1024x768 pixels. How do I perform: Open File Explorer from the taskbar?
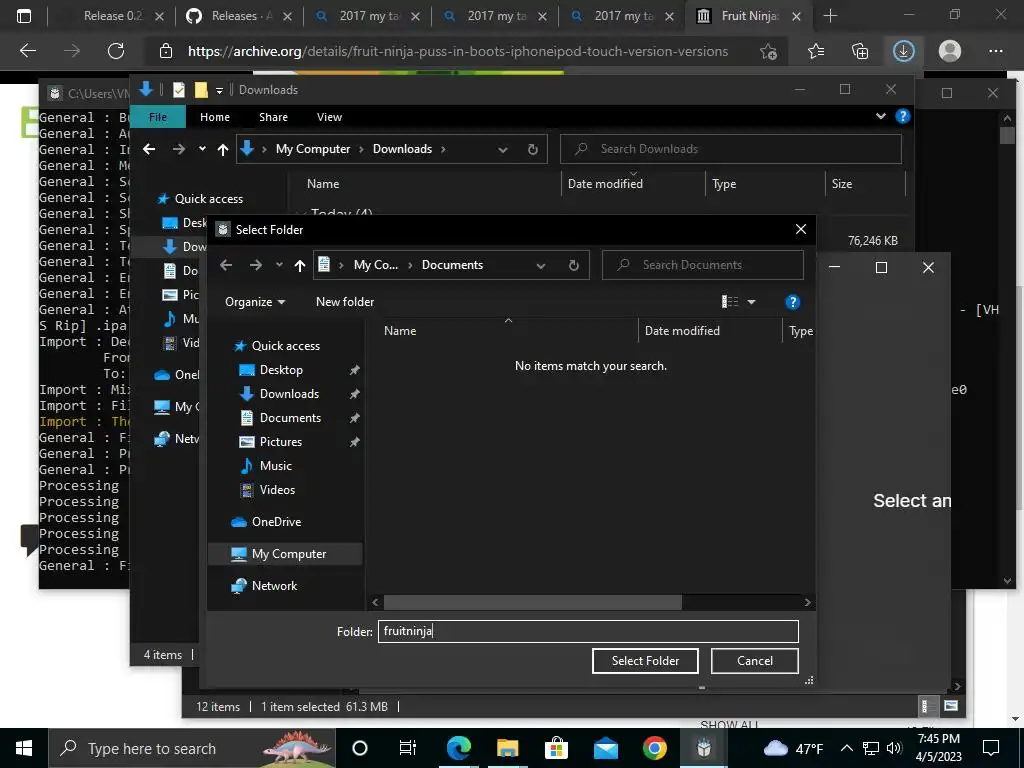tap(507, 748)
